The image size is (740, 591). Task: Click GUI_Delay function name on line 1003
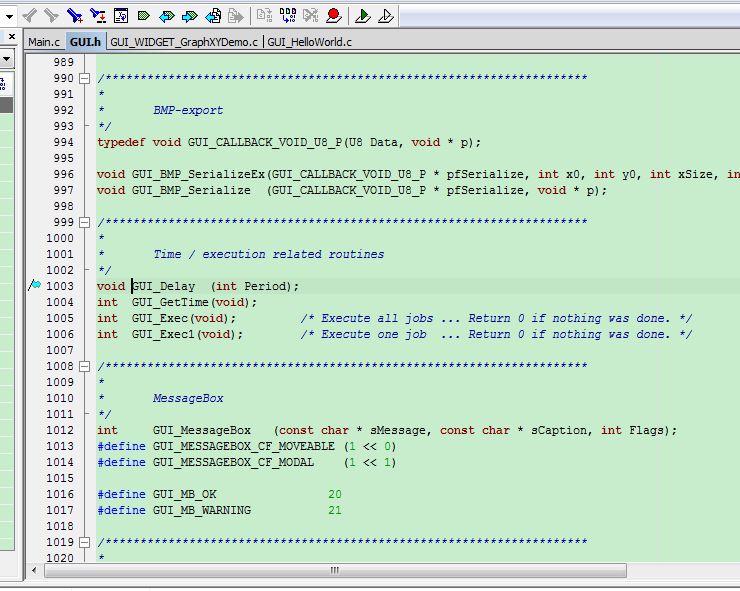point(163,287)
